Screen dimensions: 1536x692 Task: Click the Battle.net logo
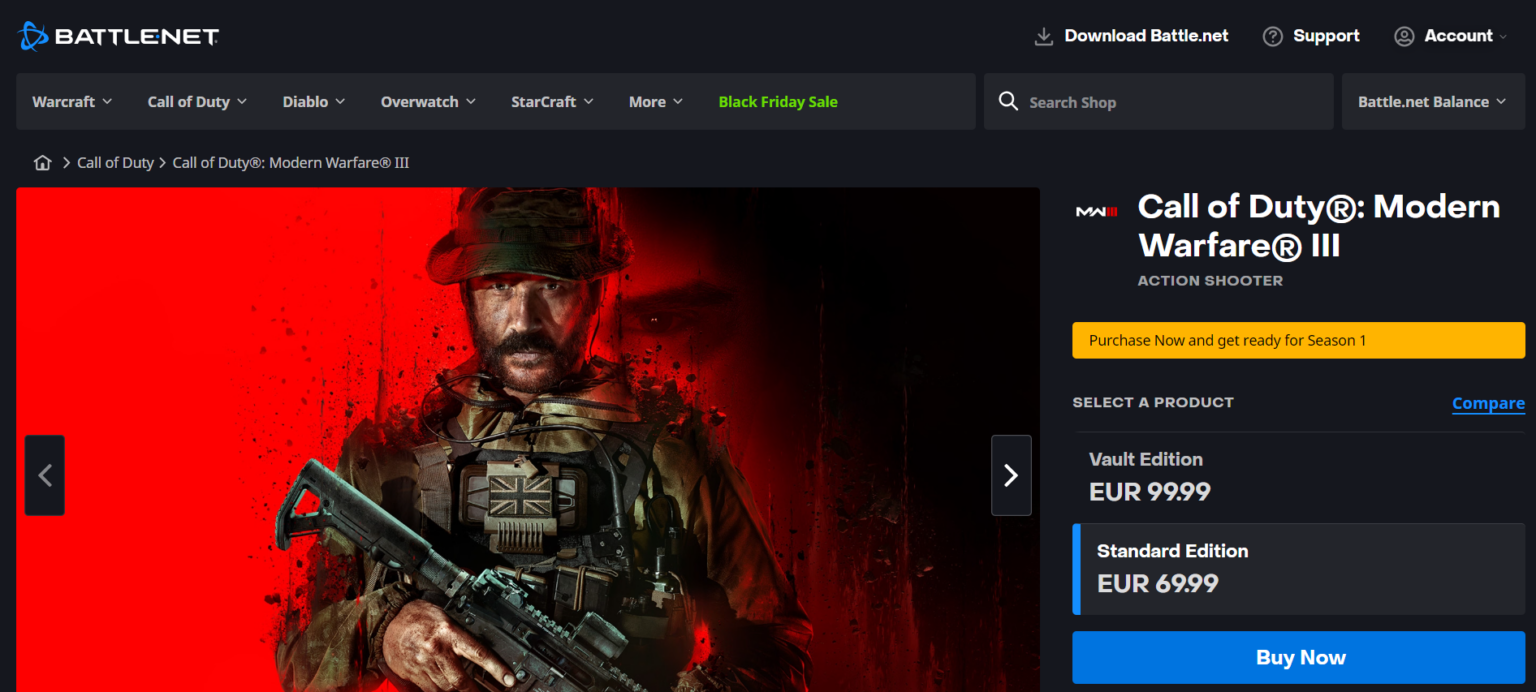coord(117,35)
